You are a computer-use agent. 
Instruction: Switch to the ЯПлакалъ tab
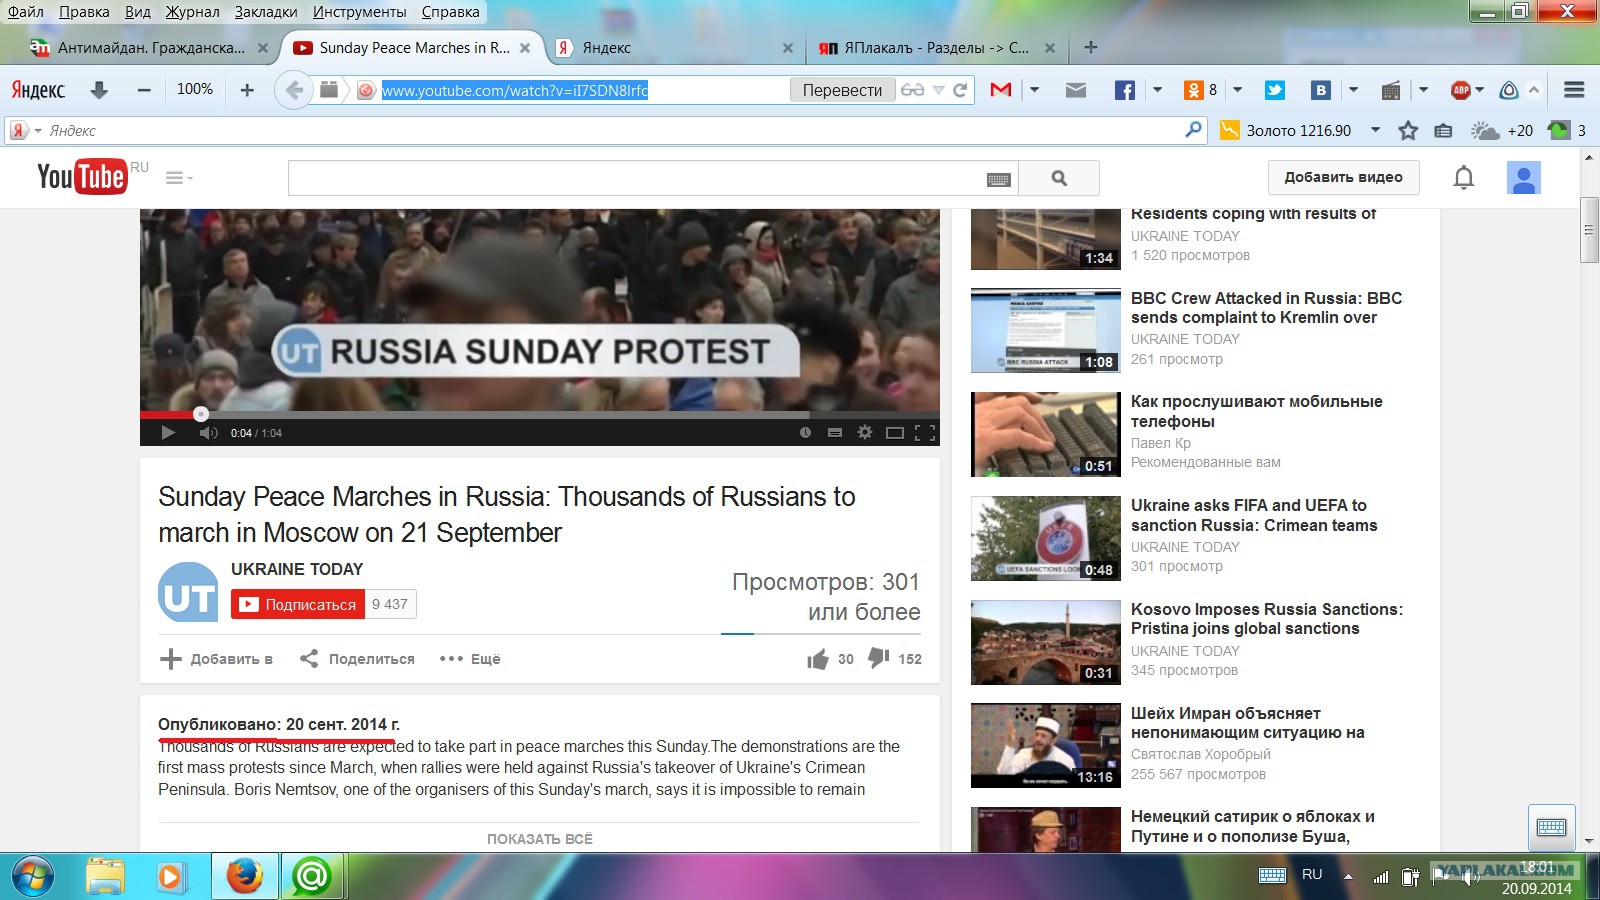click(x=937, y=47)
